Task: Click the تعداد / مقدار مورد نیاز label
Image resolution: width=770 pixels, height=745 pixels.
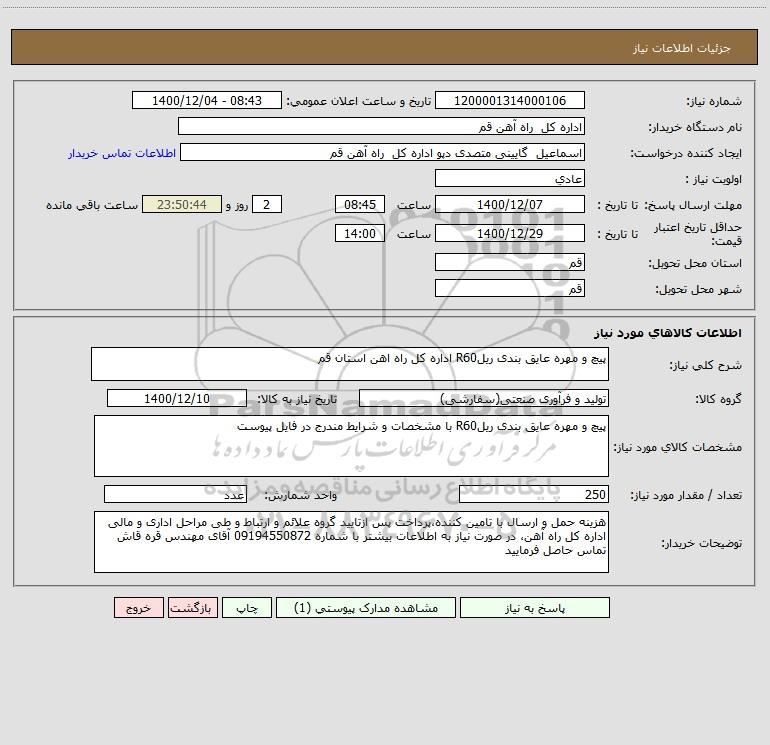Action: click(x=686, y=496)
